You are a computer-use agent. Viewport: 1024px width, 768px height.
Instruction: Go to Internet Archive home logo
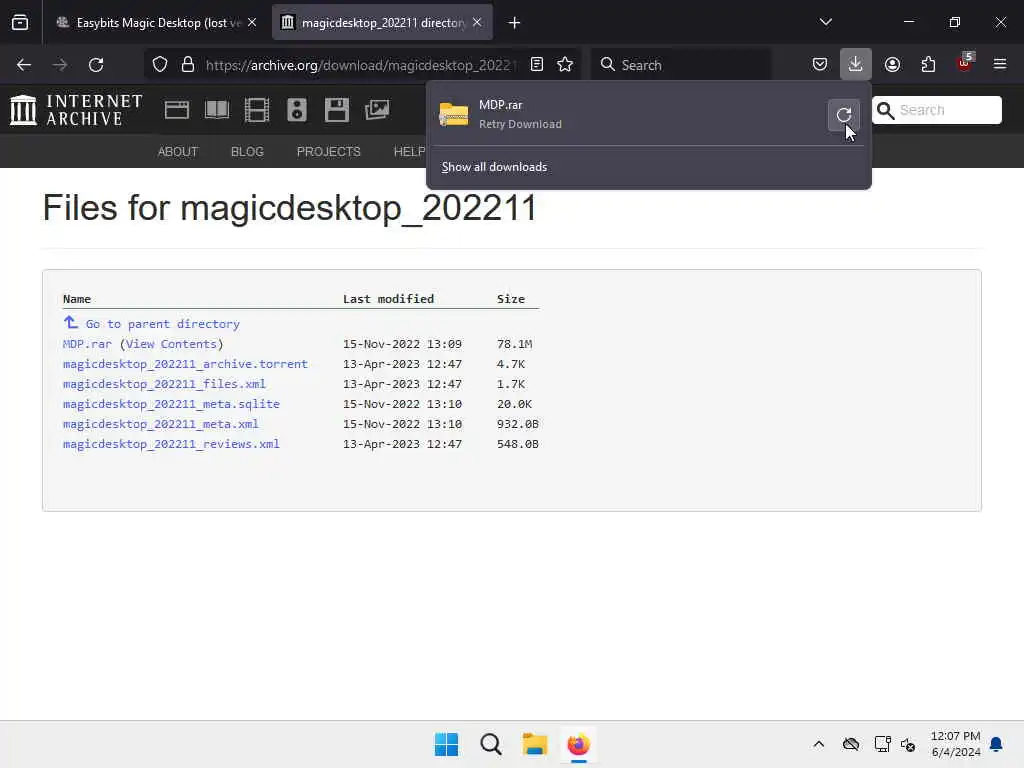point(76,110)
